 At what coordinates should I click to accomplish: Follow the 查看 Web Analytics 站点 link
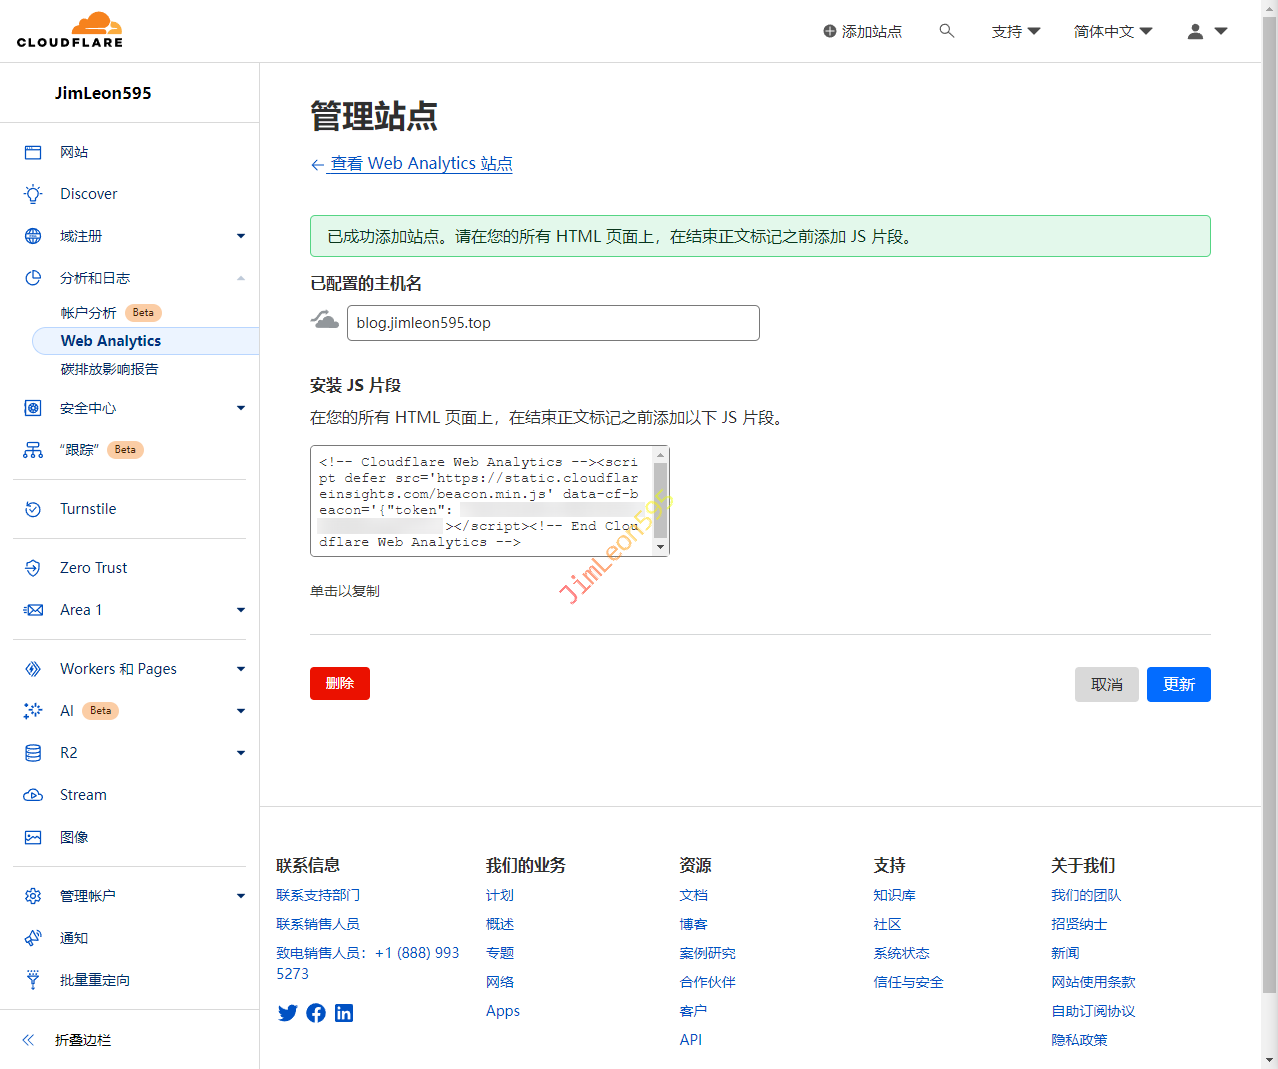pos(421,164)
